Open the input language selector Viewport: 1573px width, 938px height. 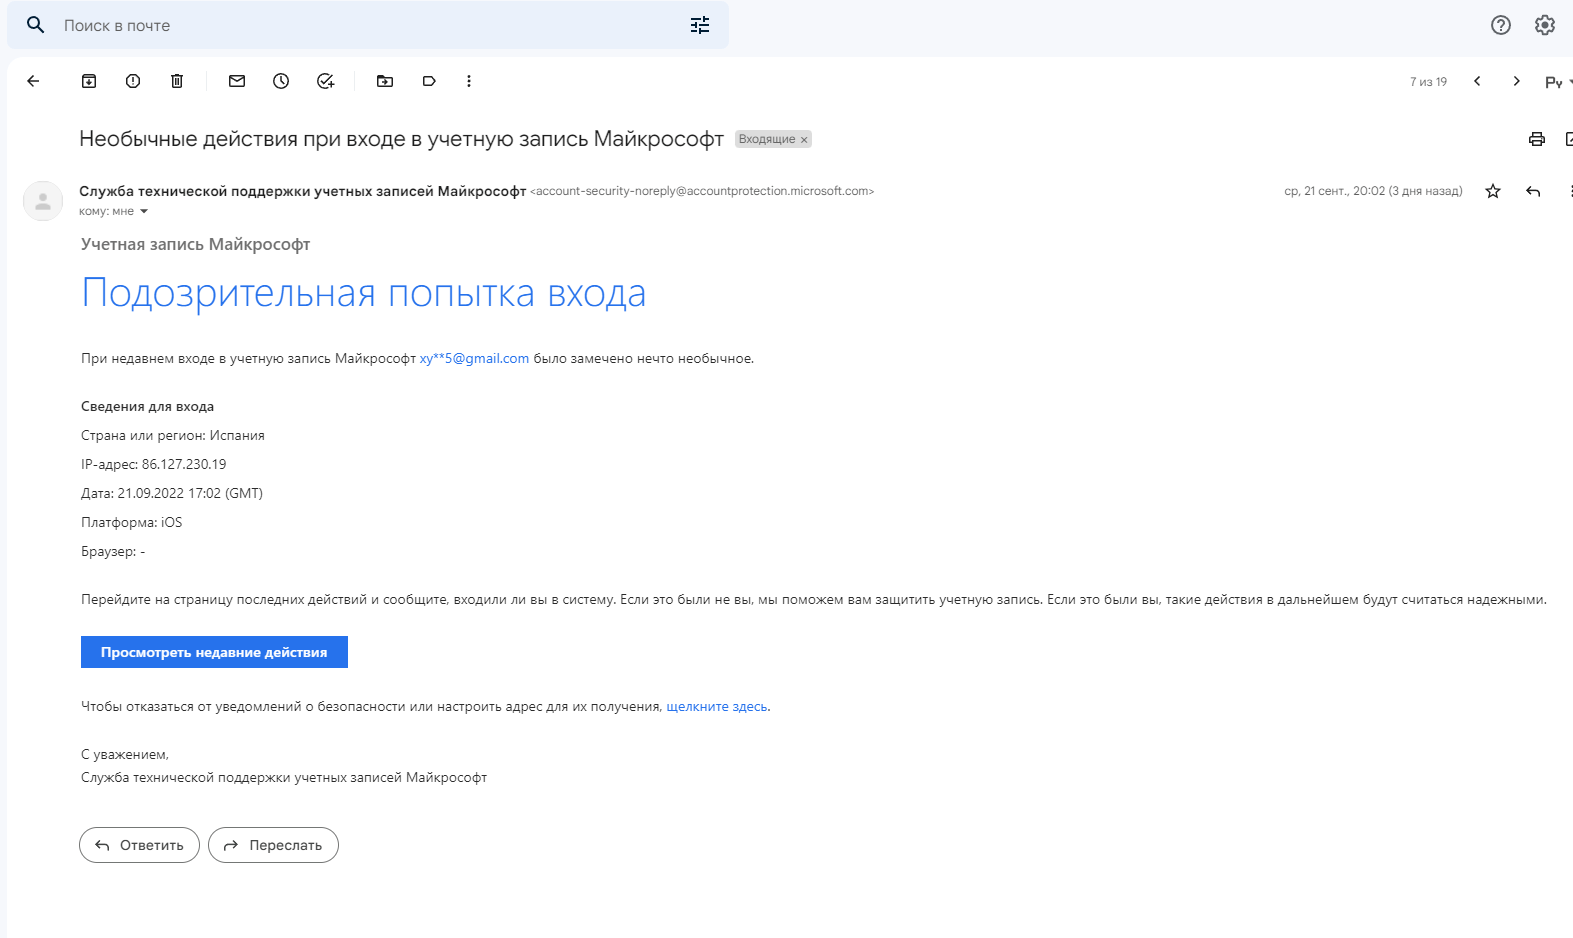pos(1558,82)
